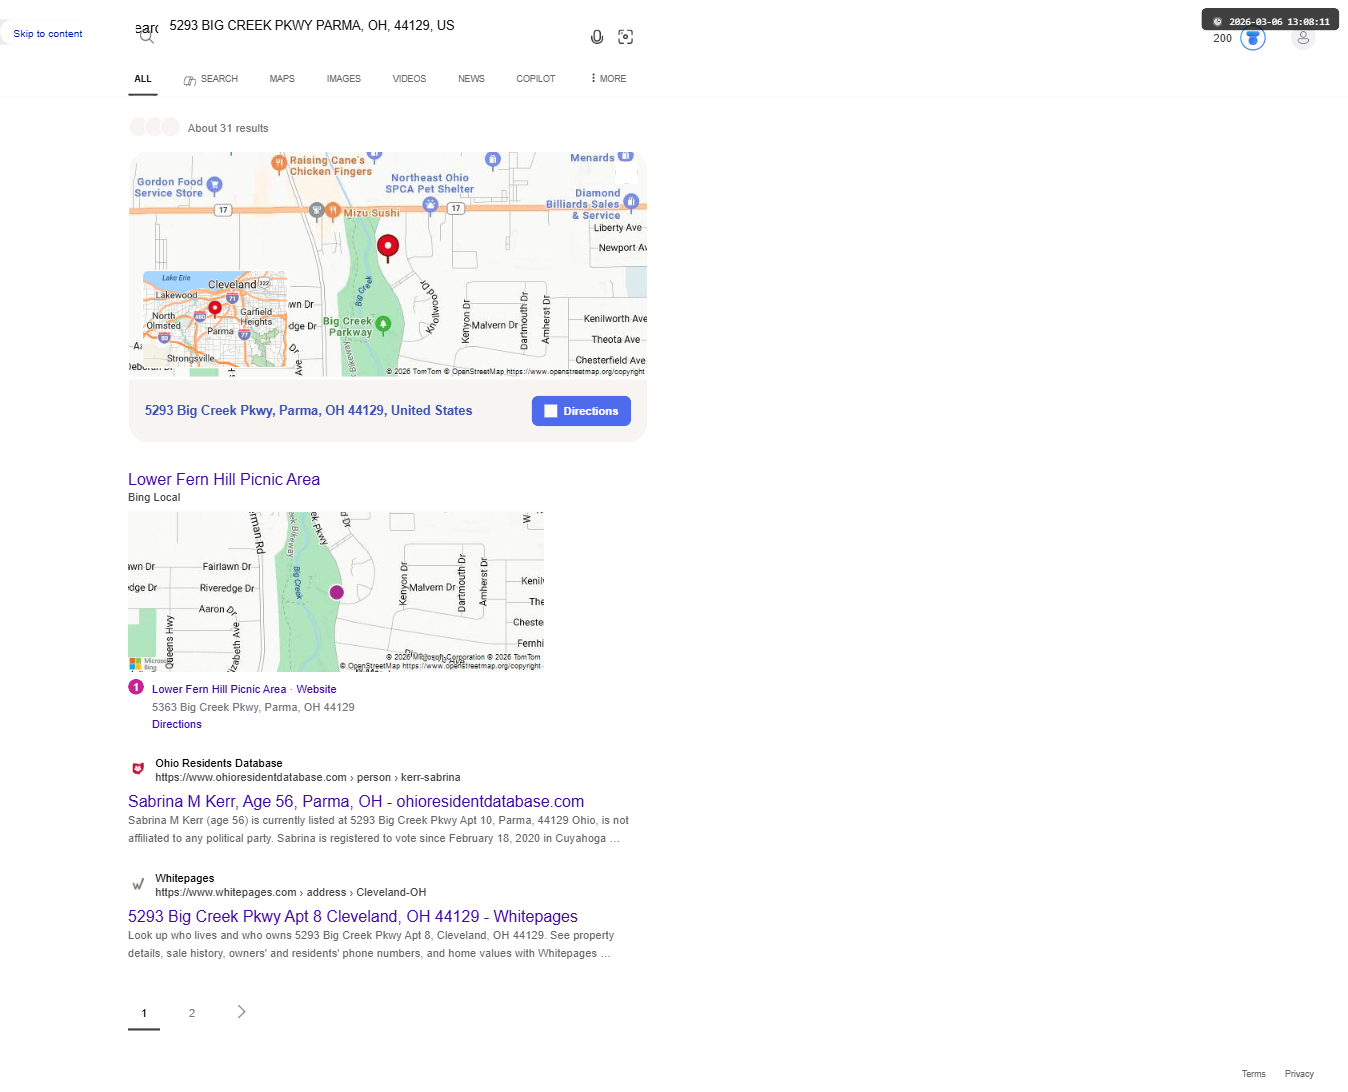Click the Skip to content link
1348x1092 pixels.
48,33
